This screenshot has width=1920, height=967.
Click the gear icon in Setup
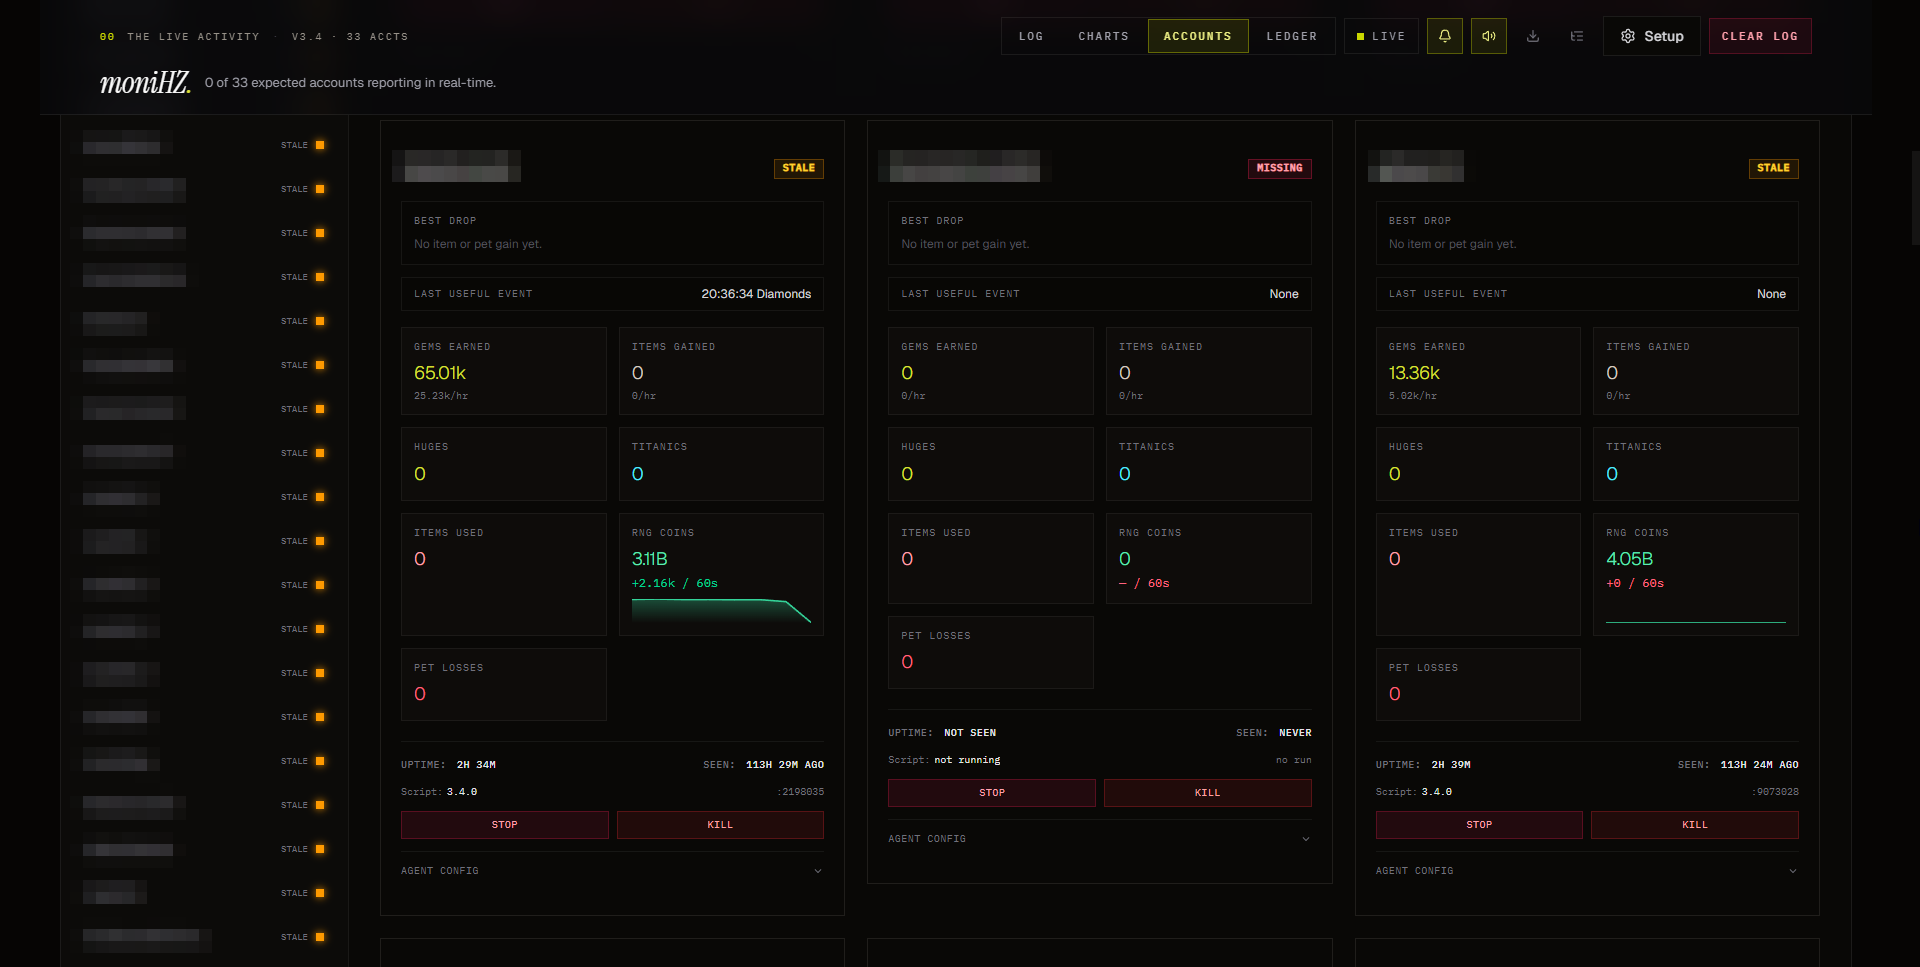coord(1628,36)
